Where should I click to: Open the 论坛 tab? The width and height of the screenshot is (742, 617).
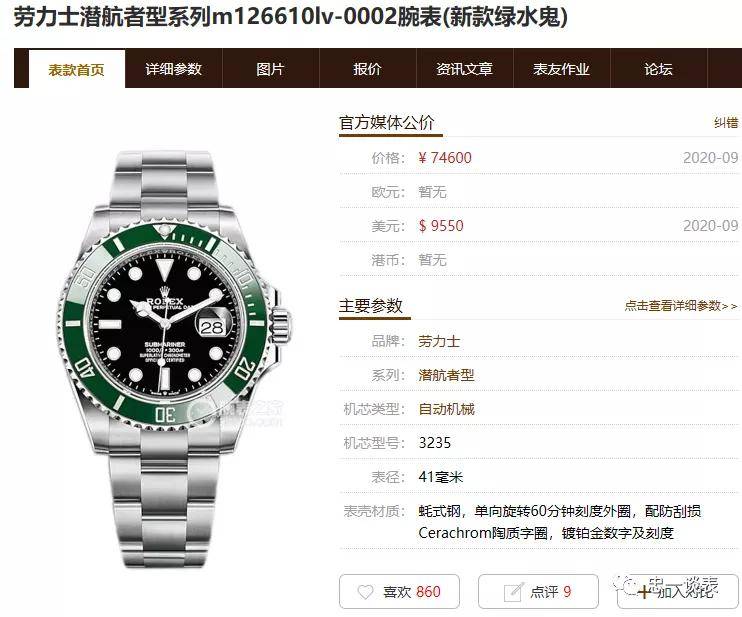[659, 69]
